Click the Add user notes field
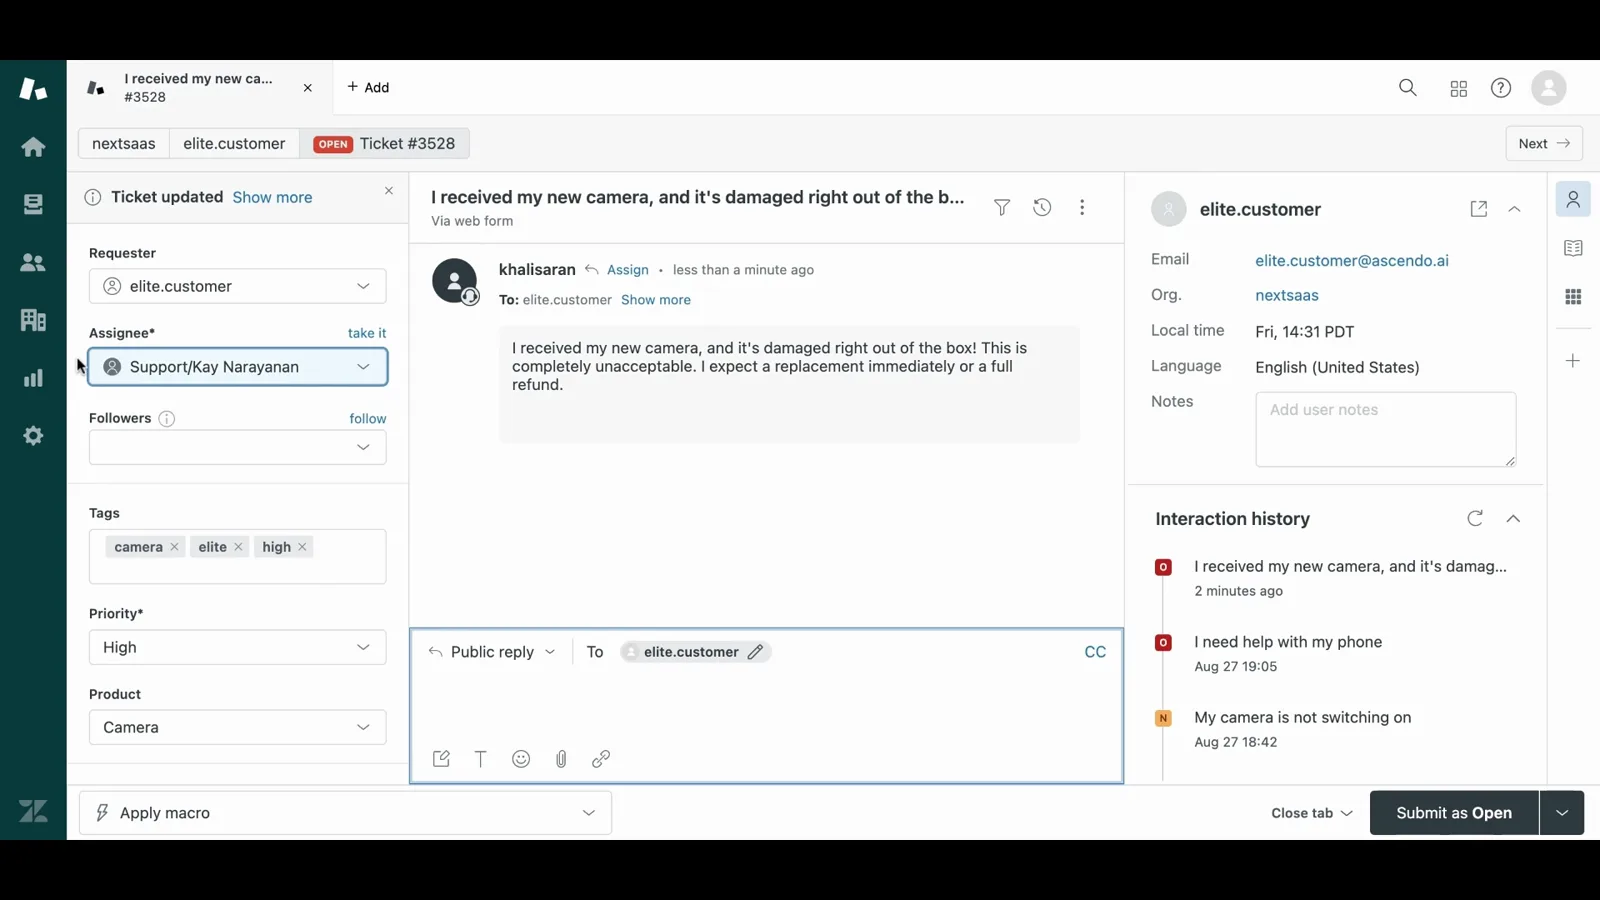This screenshot has width=1600, height=900. pyautogui.click(x=1386, y=429)
